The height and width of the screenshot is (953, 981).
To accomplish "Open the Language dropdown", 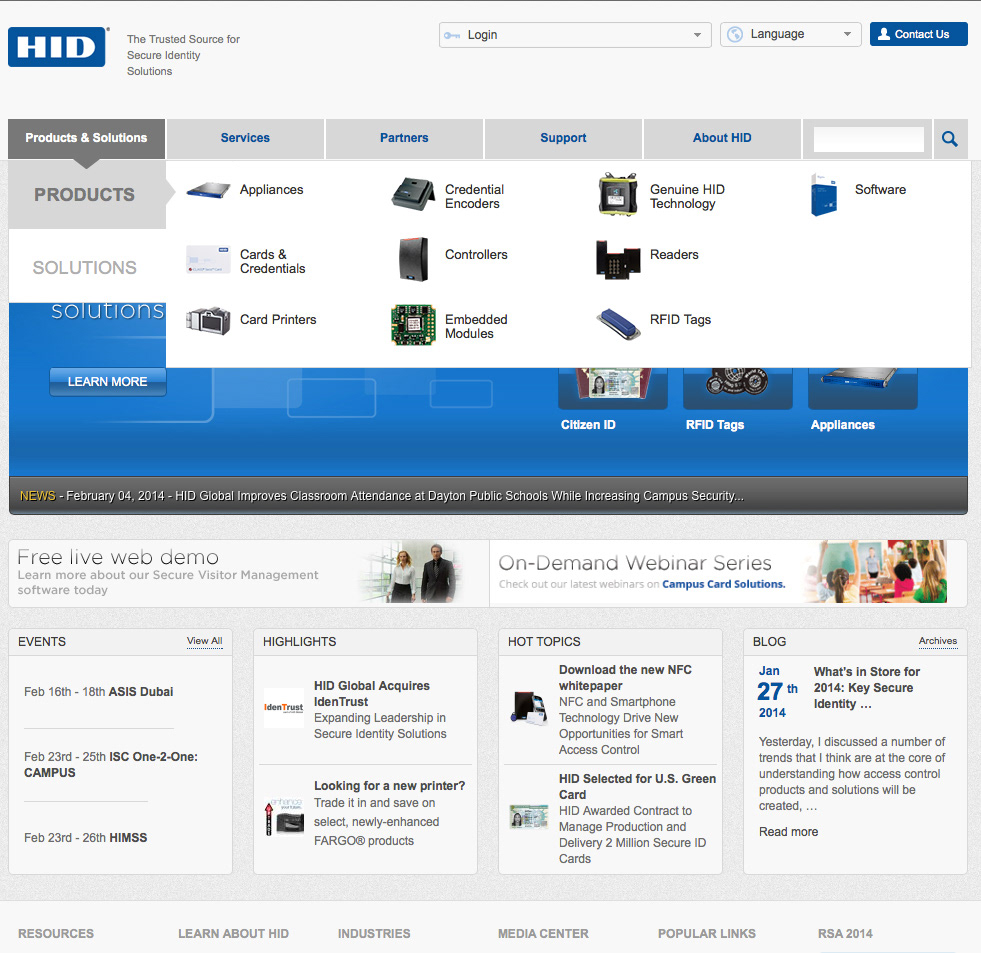I will (x=790, y=35).
